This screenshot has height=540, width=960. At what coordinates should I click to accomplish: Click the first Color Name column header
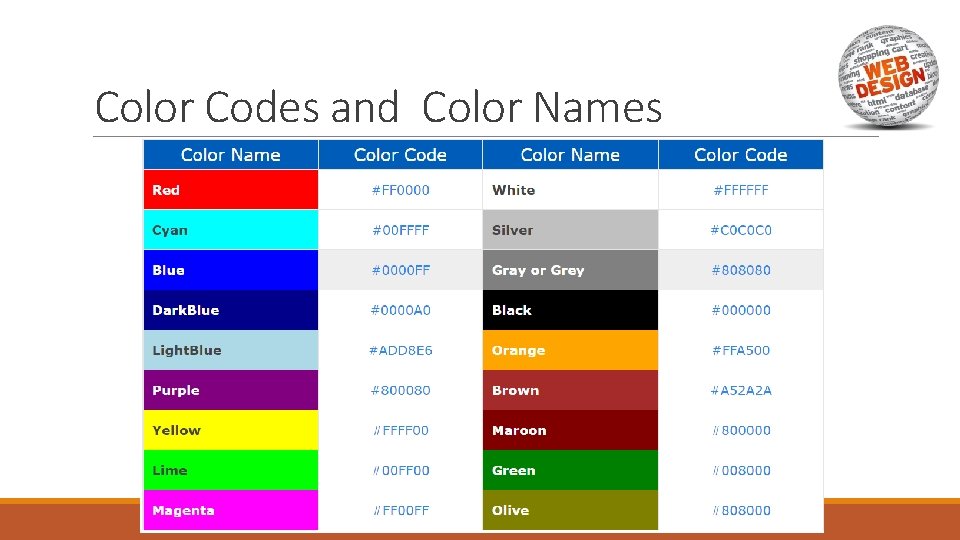[x=231, y=154]
